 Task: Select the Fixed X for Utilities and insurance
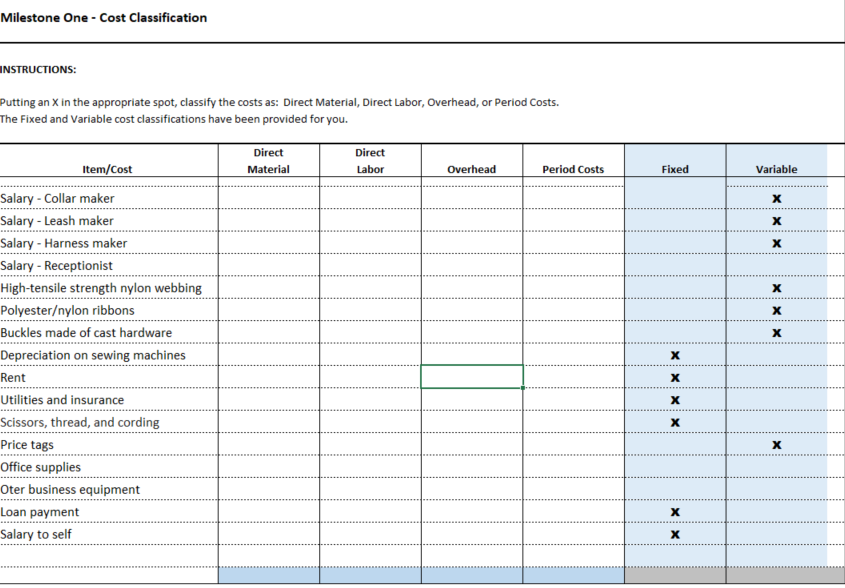pyautogui.click(x=675, y=399)
